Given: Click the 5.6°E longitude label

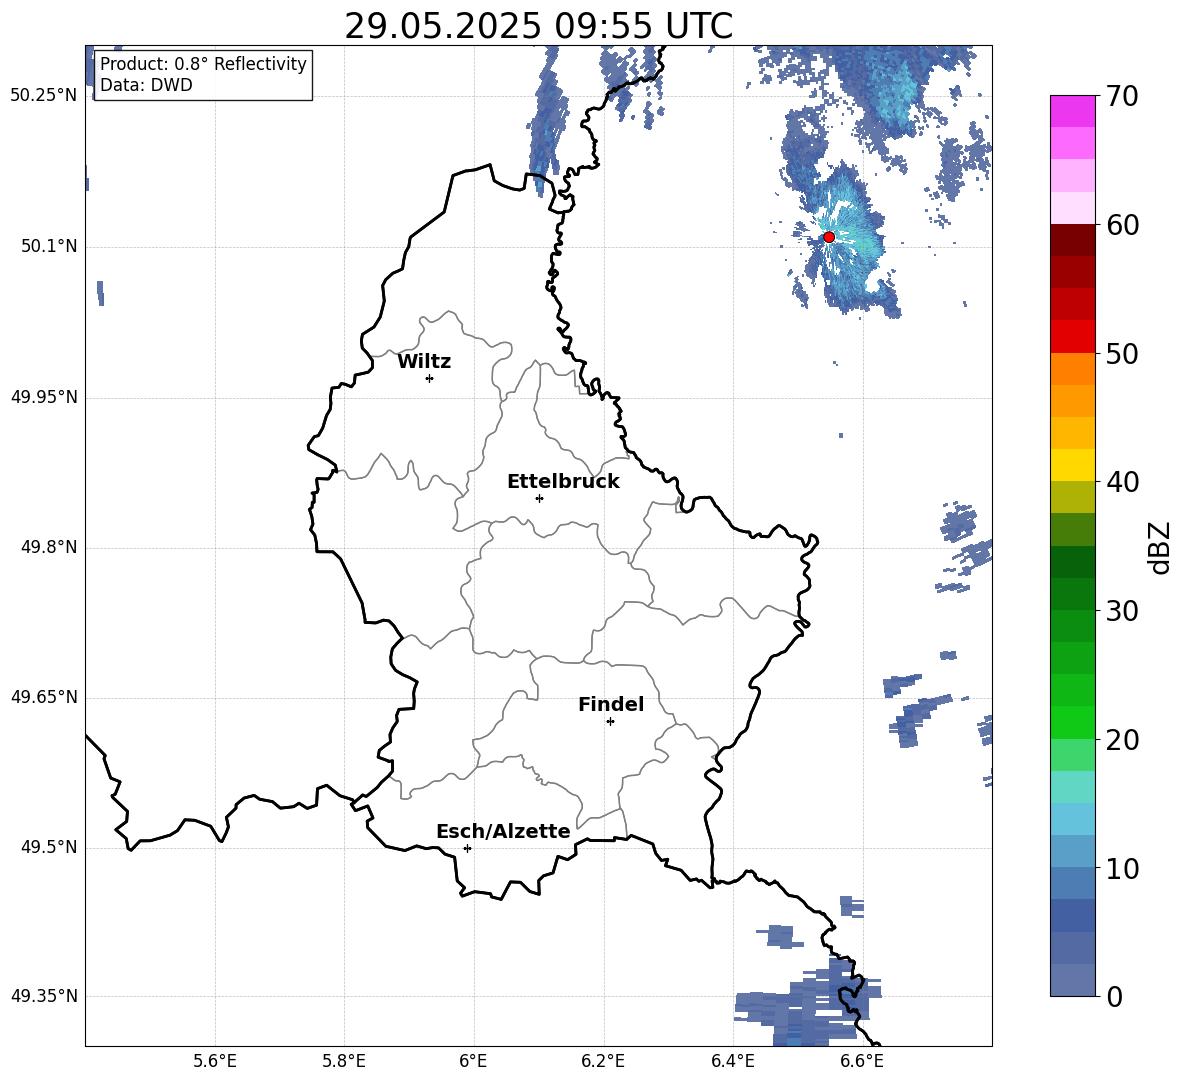Looking at the screenshot, I should coord(215,1061).
